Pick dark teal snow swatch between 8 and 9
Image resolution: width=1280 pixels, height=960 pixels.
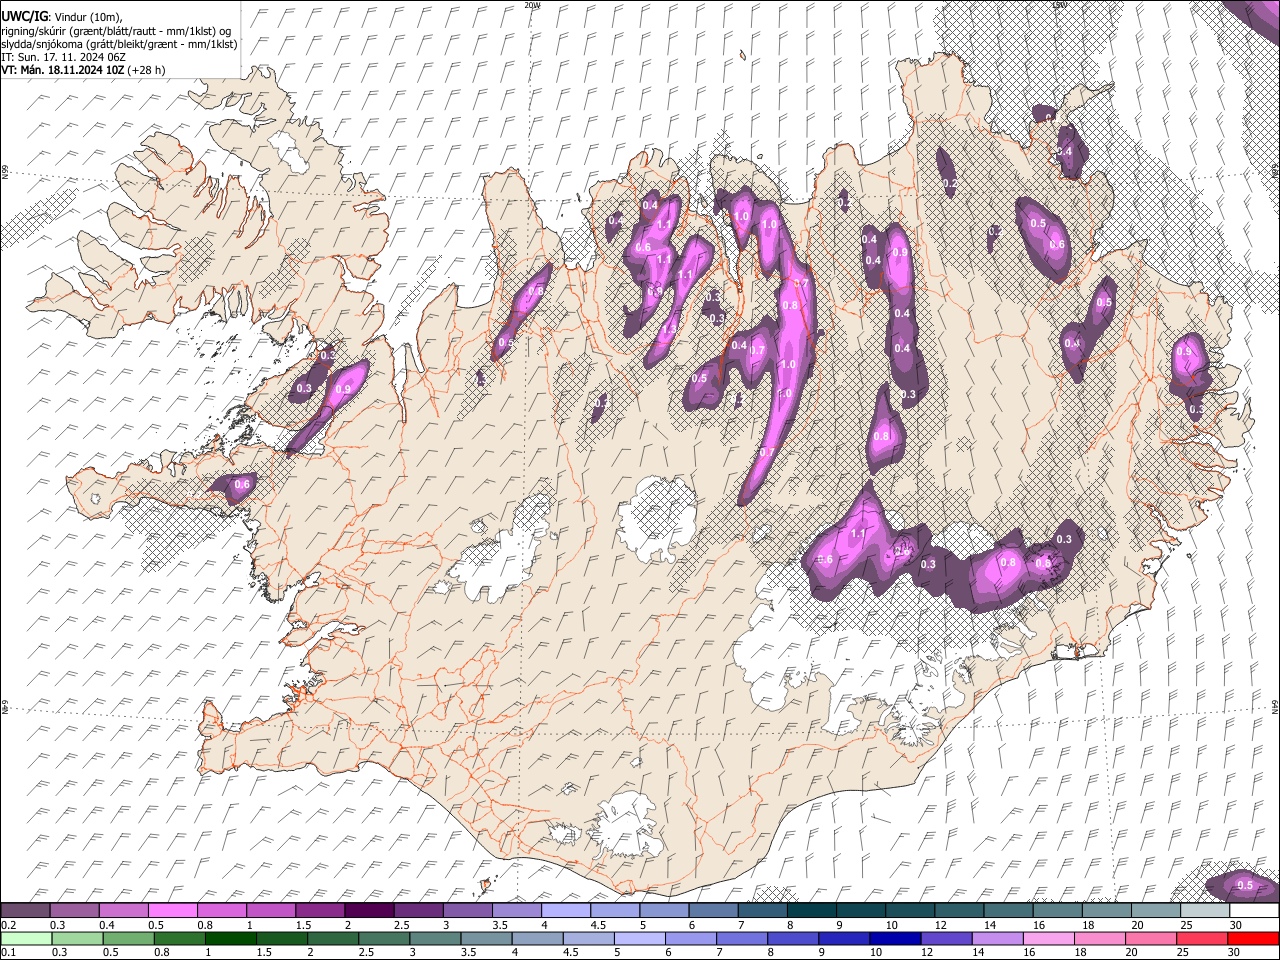pos(812,910)
